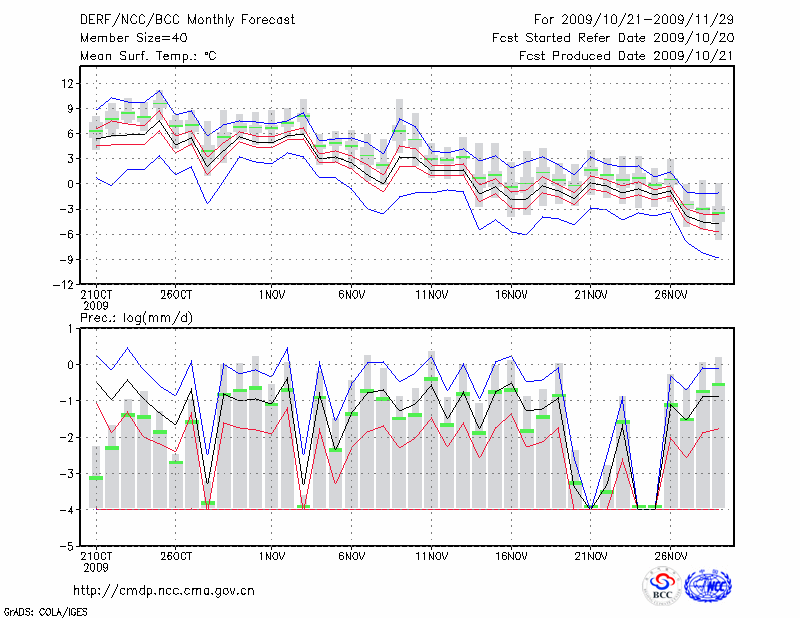This screenshot has width=800, height=618.
Task: Select 11NOV on the precipitation chart axis
Action: (431, 557)
